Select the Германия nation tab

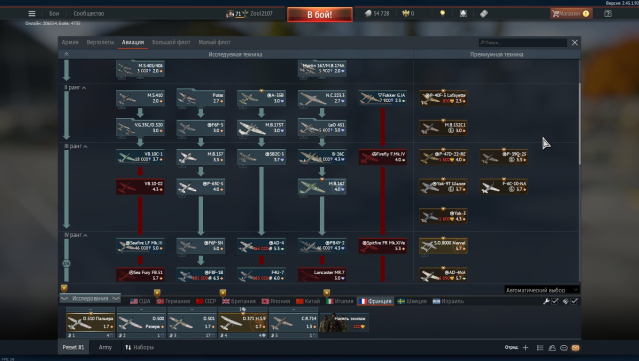click(174, 301)
